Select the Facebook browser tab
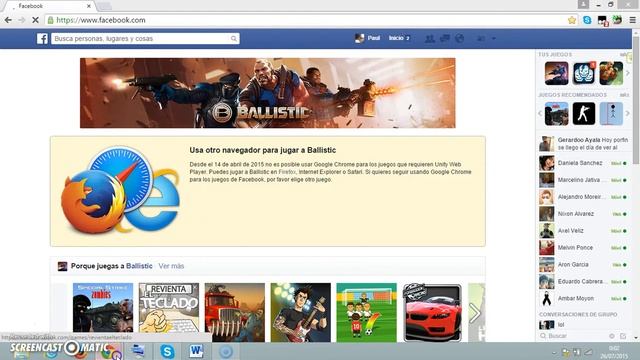The height and width of the screenshot is (360, 640). click(48, 6)
